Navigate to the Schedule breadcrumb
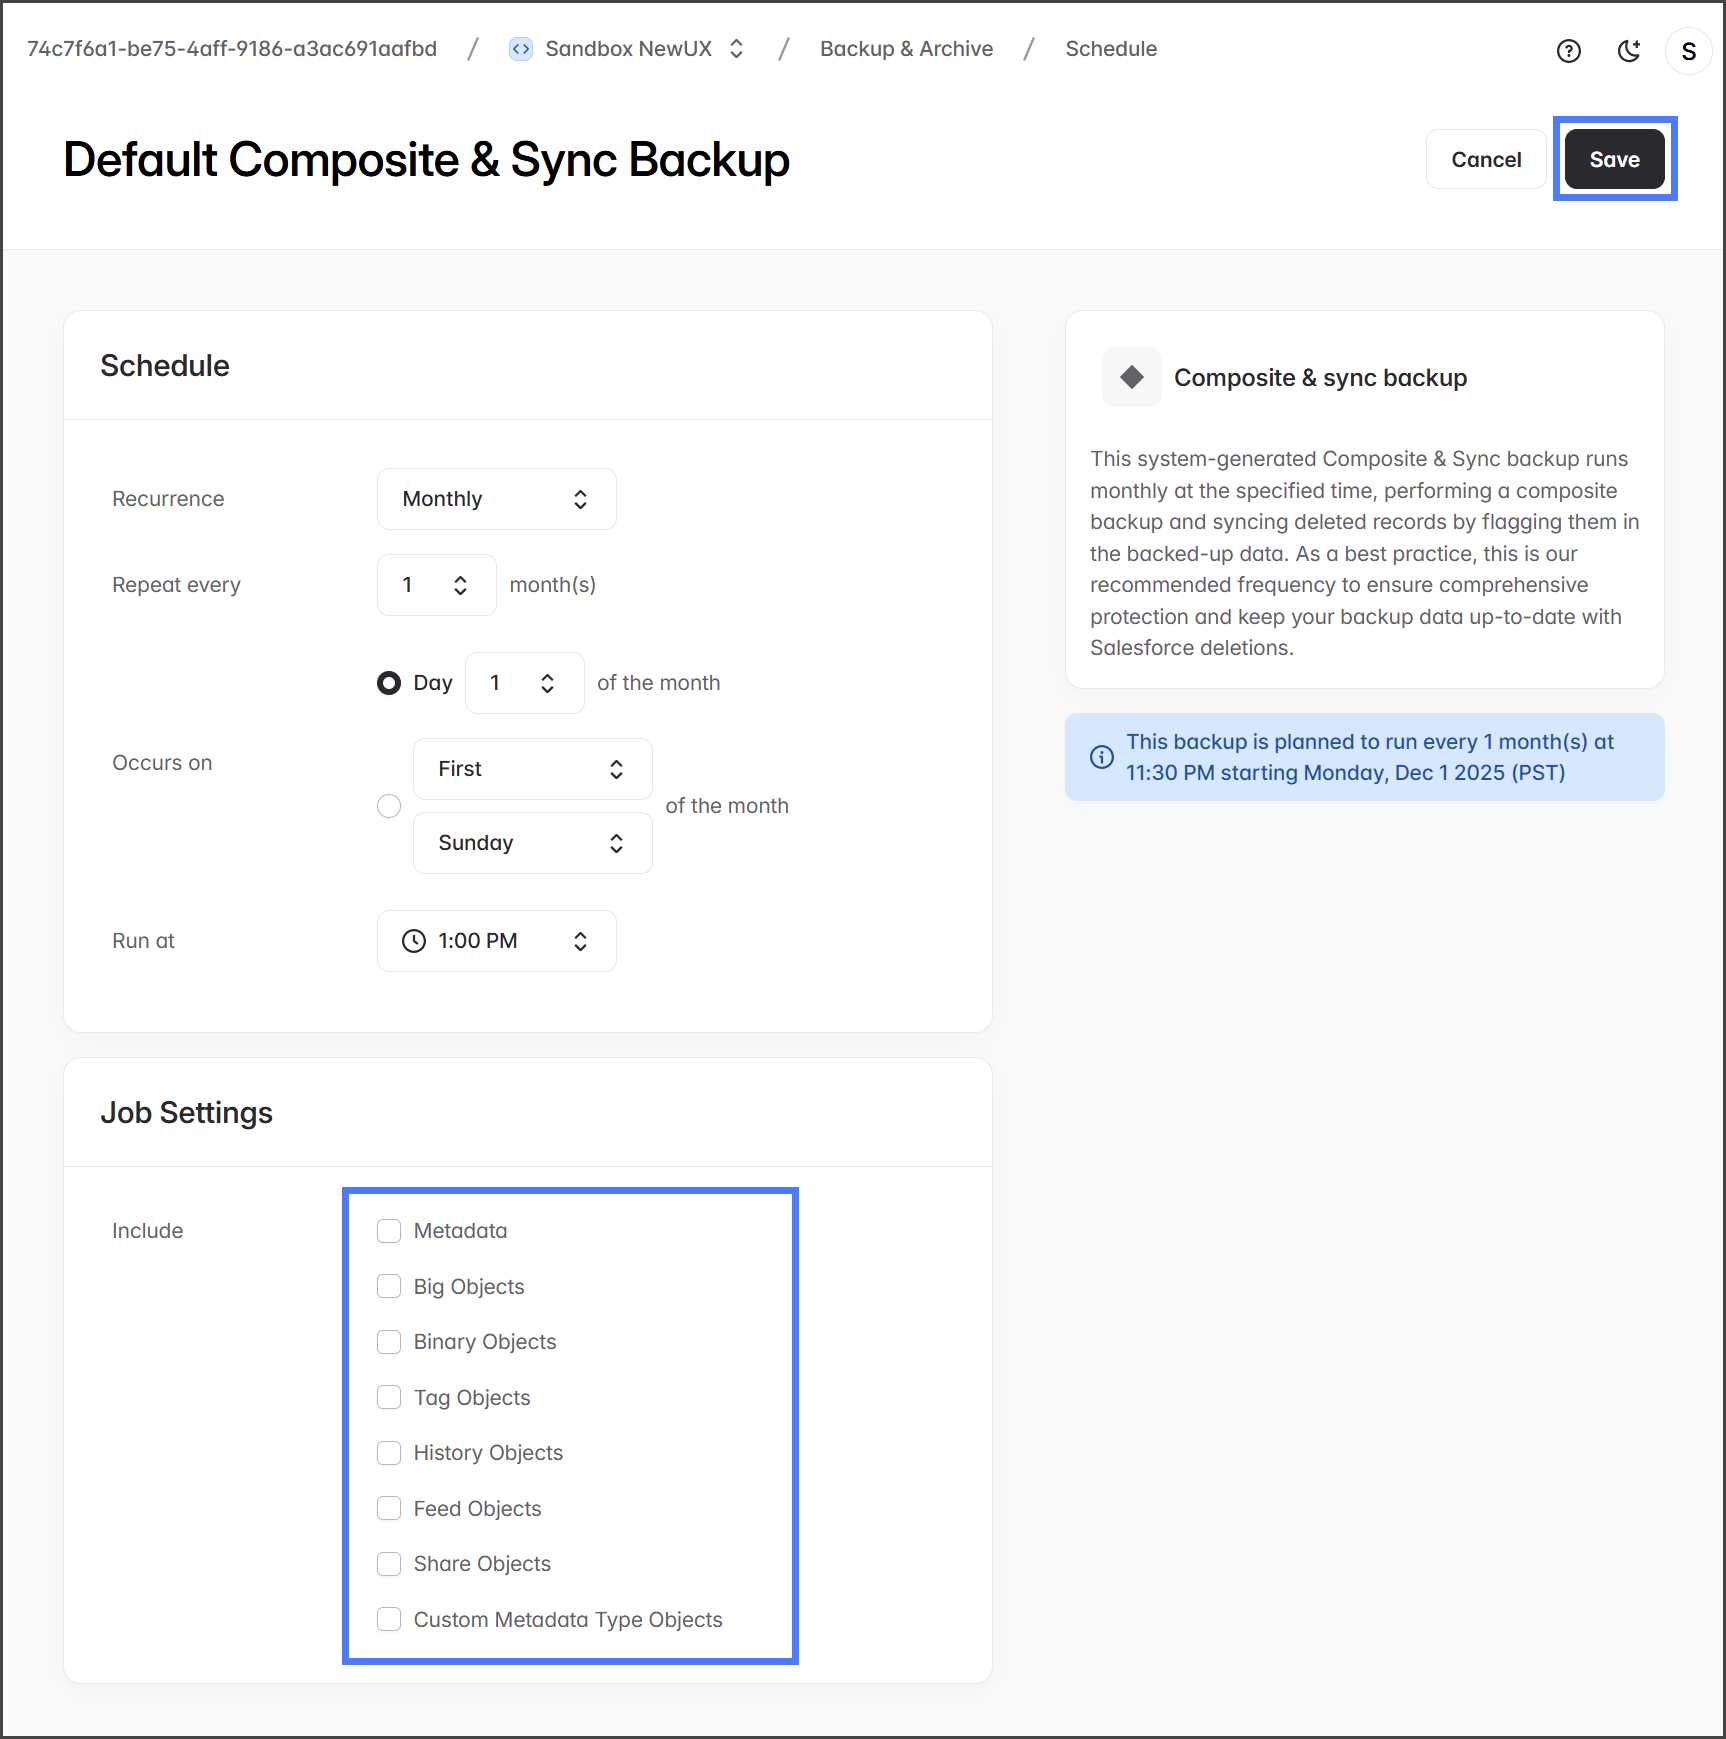 tap(1110, 49)
